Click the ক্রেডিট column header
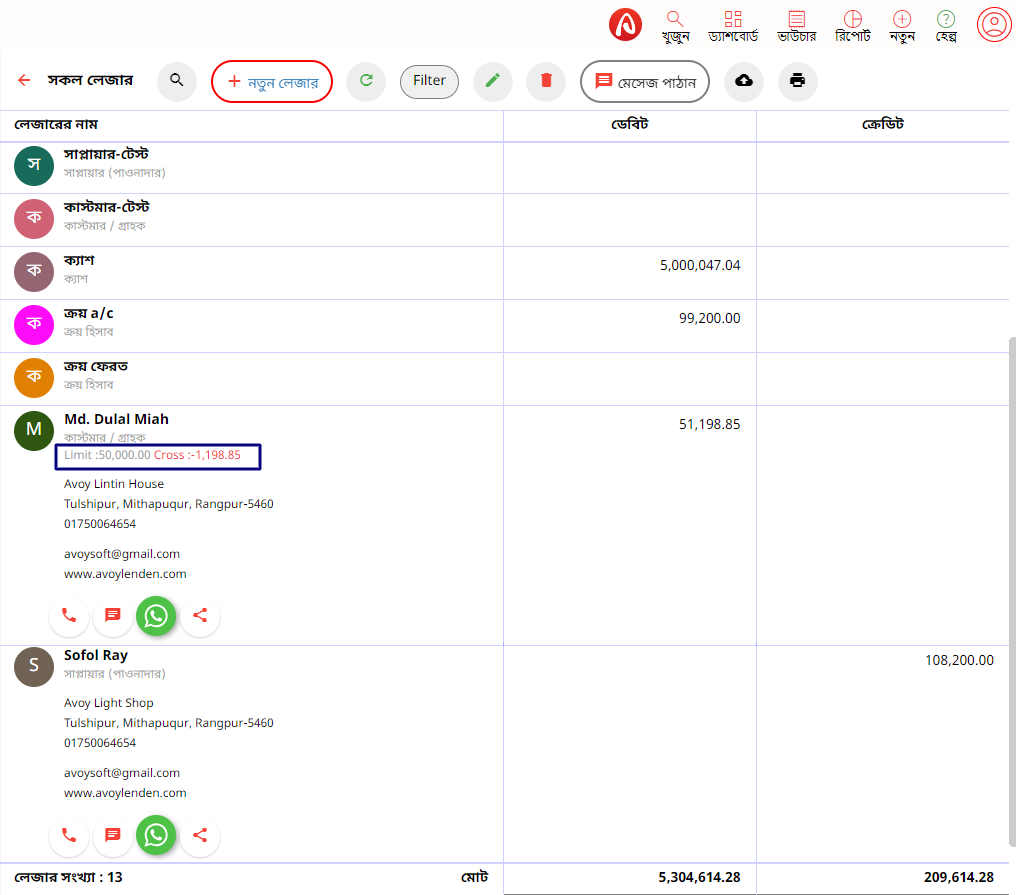 (x=883, y=124)
